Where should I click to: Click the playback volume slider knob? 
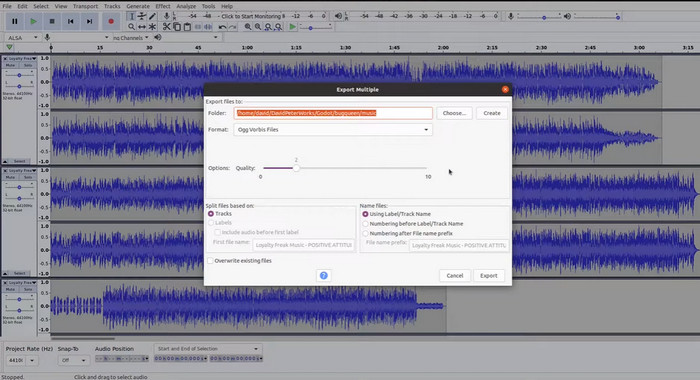(x=617, y=17)
